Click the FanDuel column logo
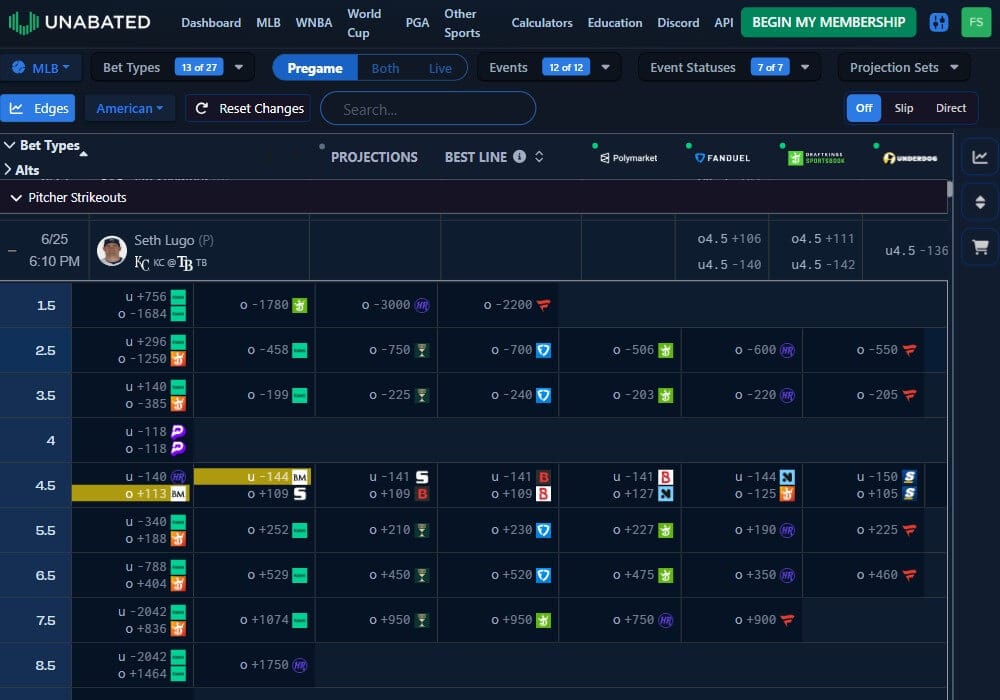 point(723,157)
